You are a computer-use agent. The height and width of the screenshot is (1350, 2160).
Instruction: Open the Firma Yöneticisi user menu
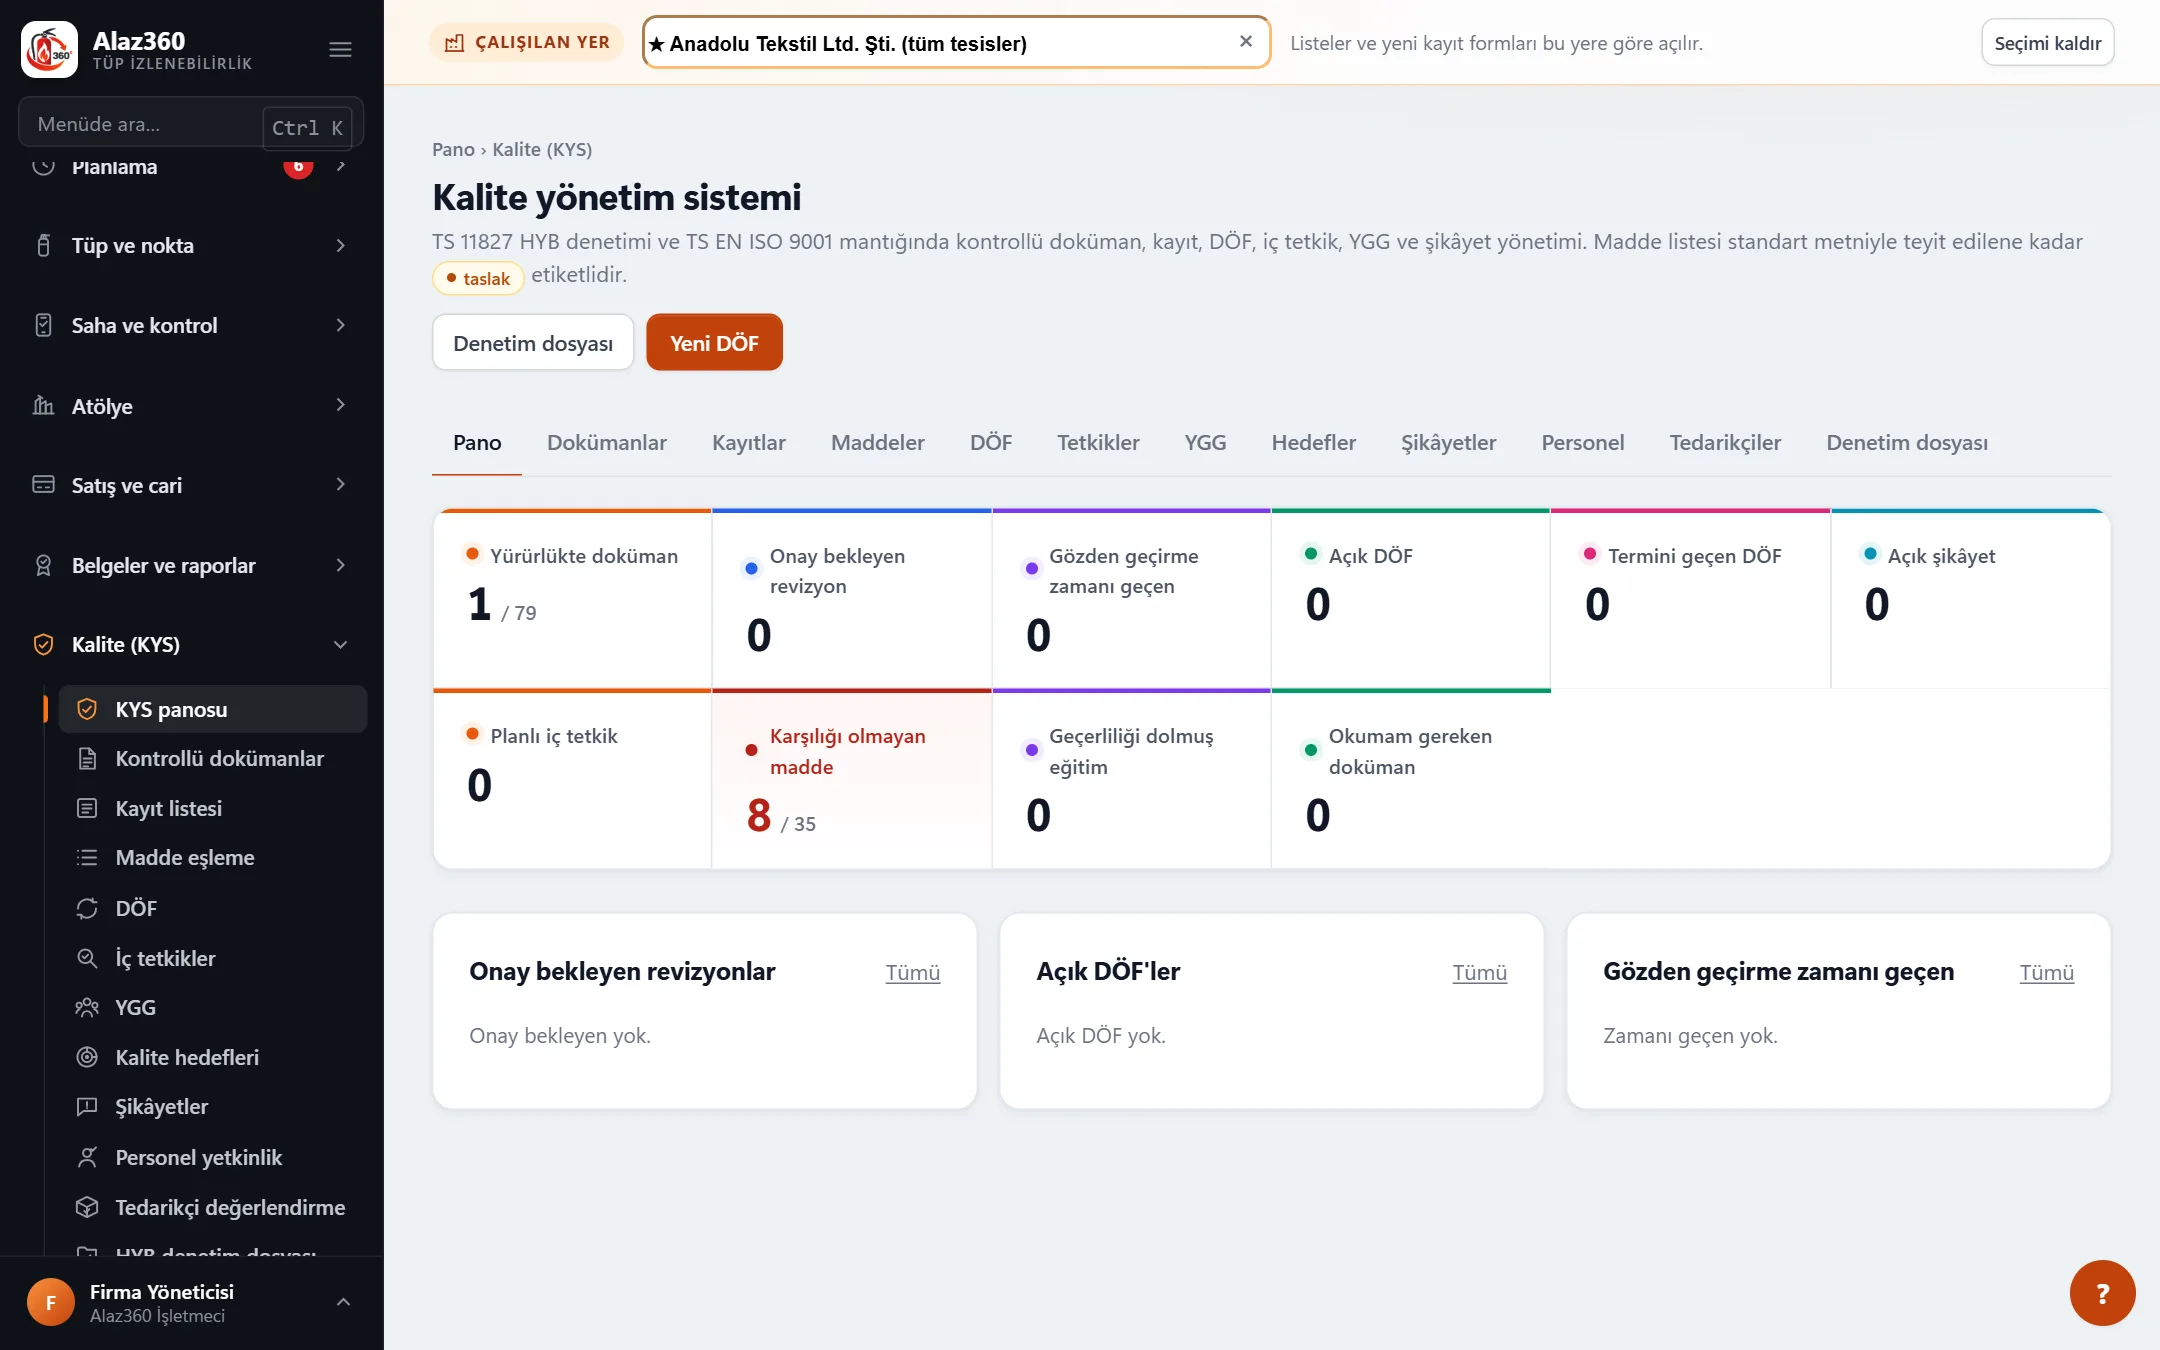pyautogui.click(x=191, y=1303)
